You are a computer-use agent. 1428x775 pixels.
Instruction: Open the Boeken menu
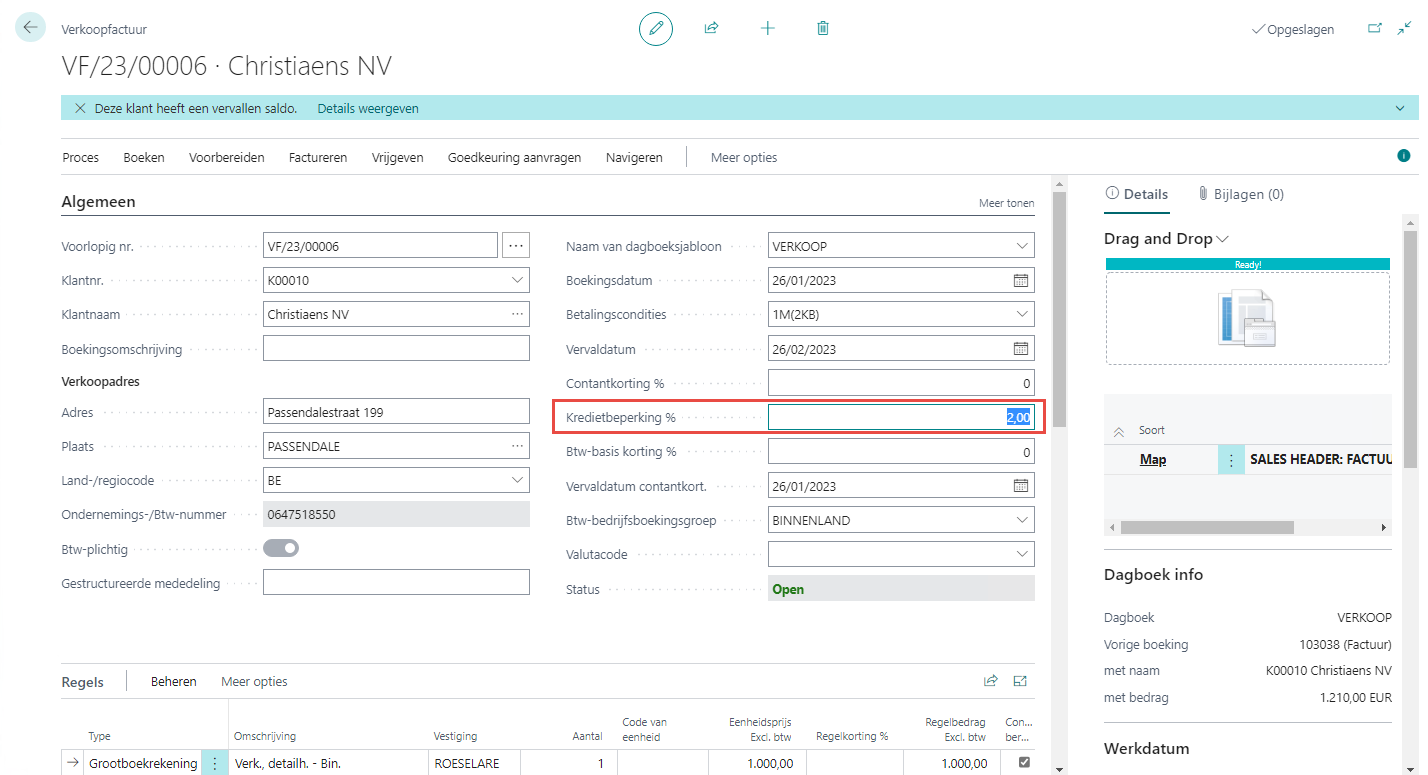(144, 157)
